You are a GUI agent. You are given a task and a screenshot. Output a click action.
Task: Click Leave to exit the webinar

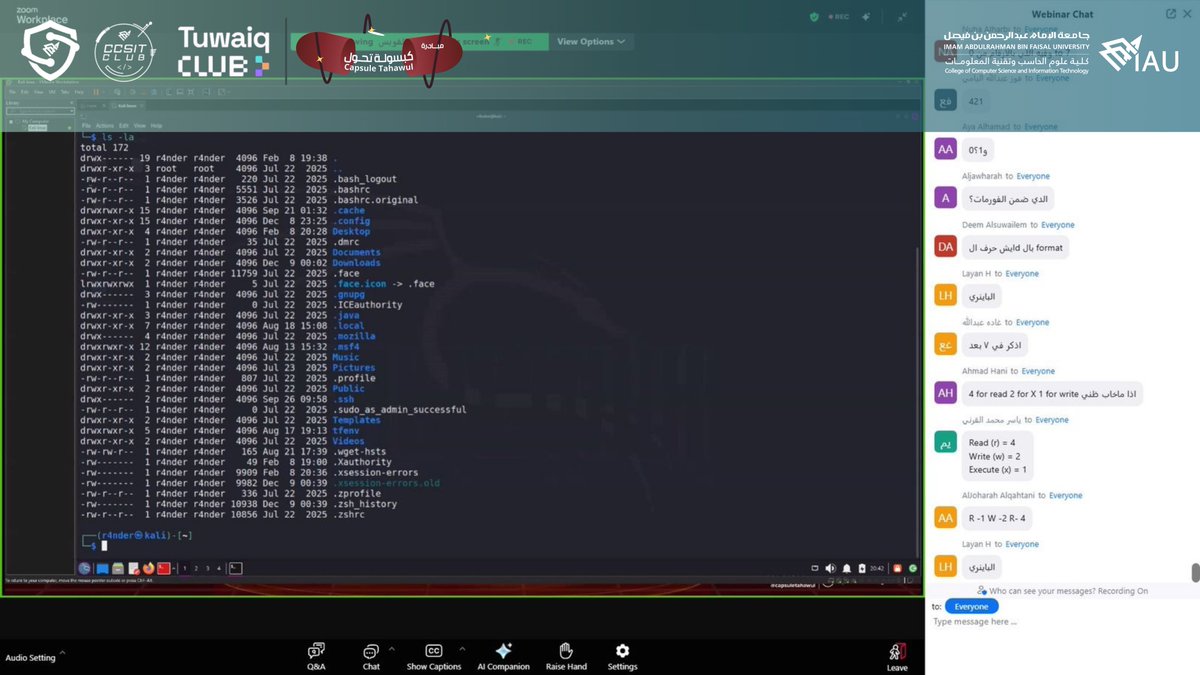point(896,657)
